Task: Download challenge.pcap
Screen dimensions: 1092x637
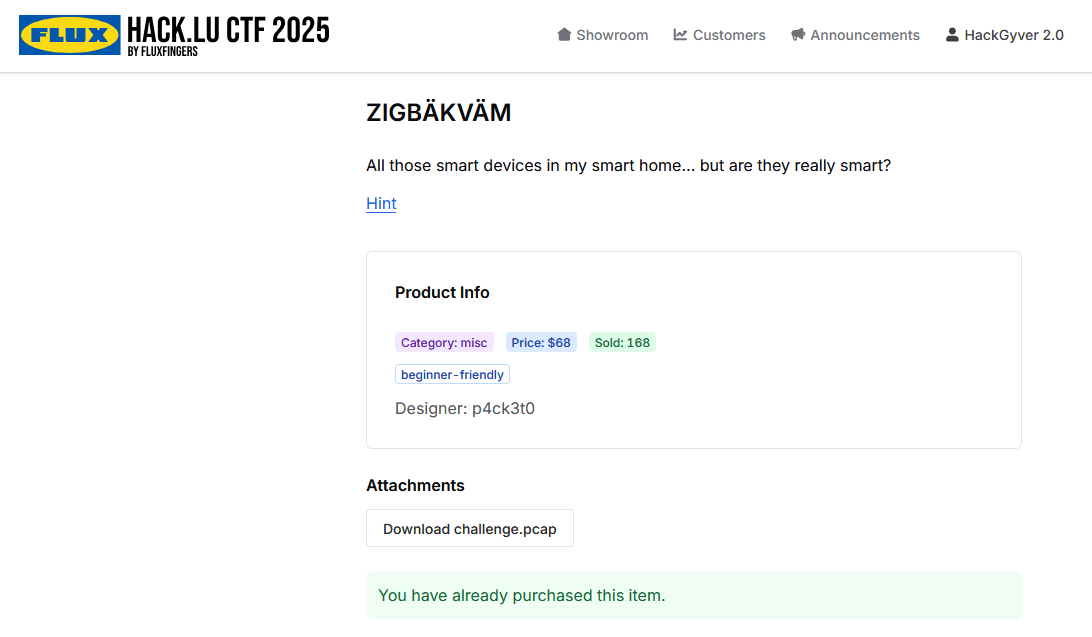Action: [470, 528]
